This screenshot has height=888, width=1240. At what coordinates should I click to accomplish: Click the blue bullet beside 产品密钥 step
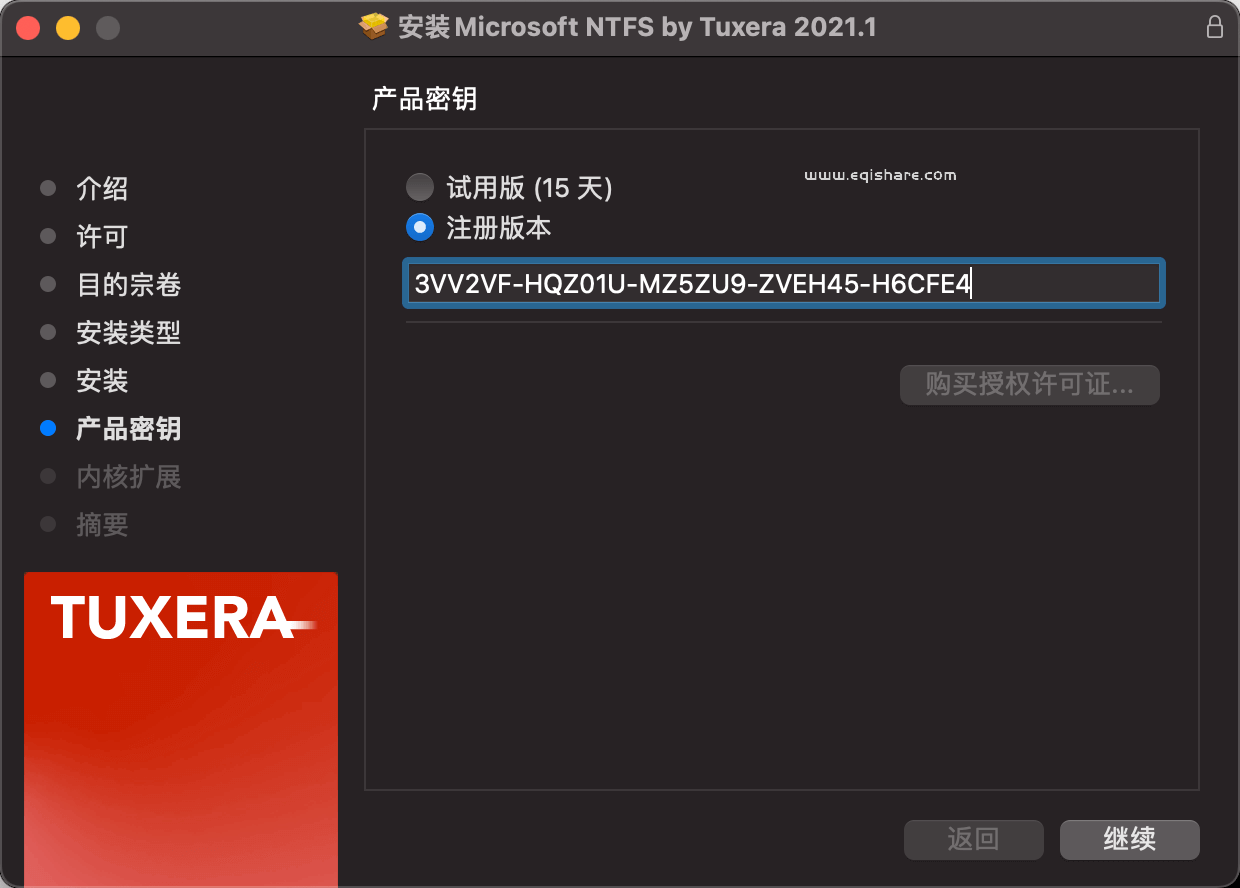click(48, 429)
